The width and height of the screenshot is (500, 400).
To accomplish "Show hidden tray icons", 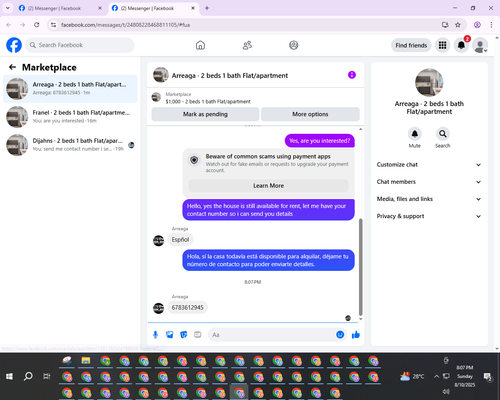I will [436, 376].
